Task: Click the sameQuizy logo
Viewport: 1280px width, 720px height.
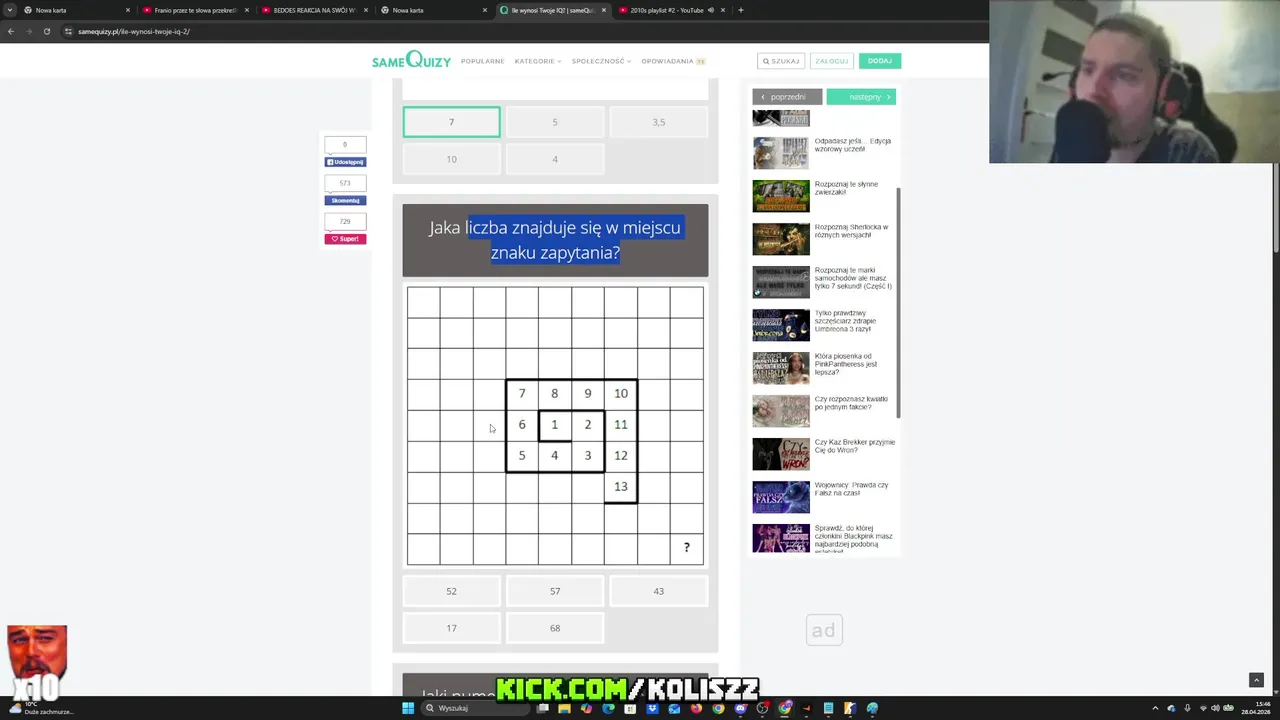Action: tap(413, 61)
